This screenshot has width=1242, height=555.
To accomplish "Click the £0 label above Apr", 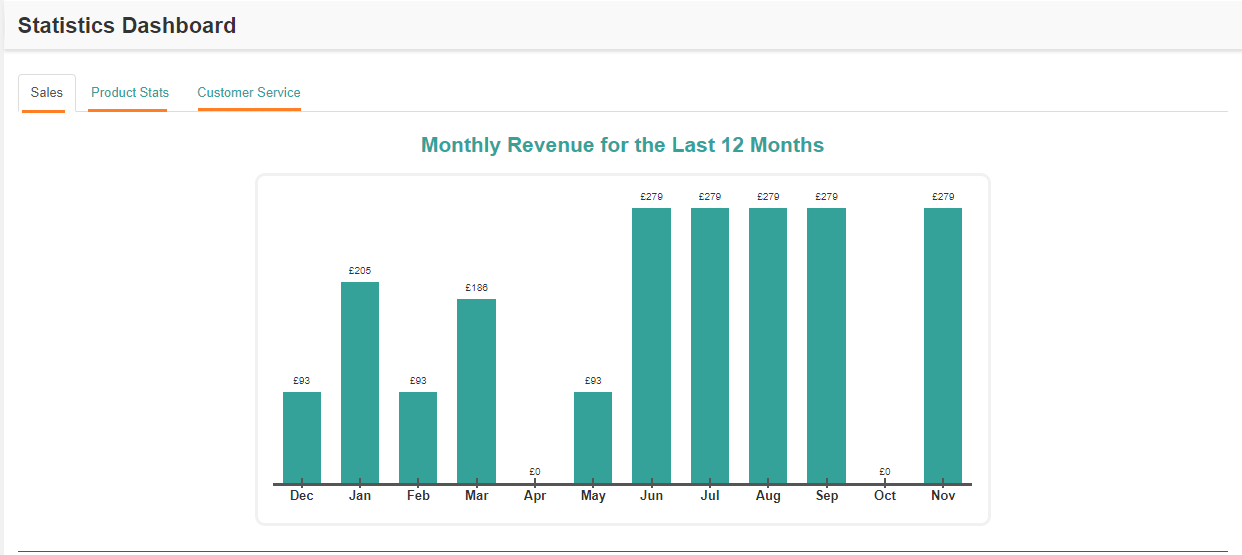I will 535,472.
